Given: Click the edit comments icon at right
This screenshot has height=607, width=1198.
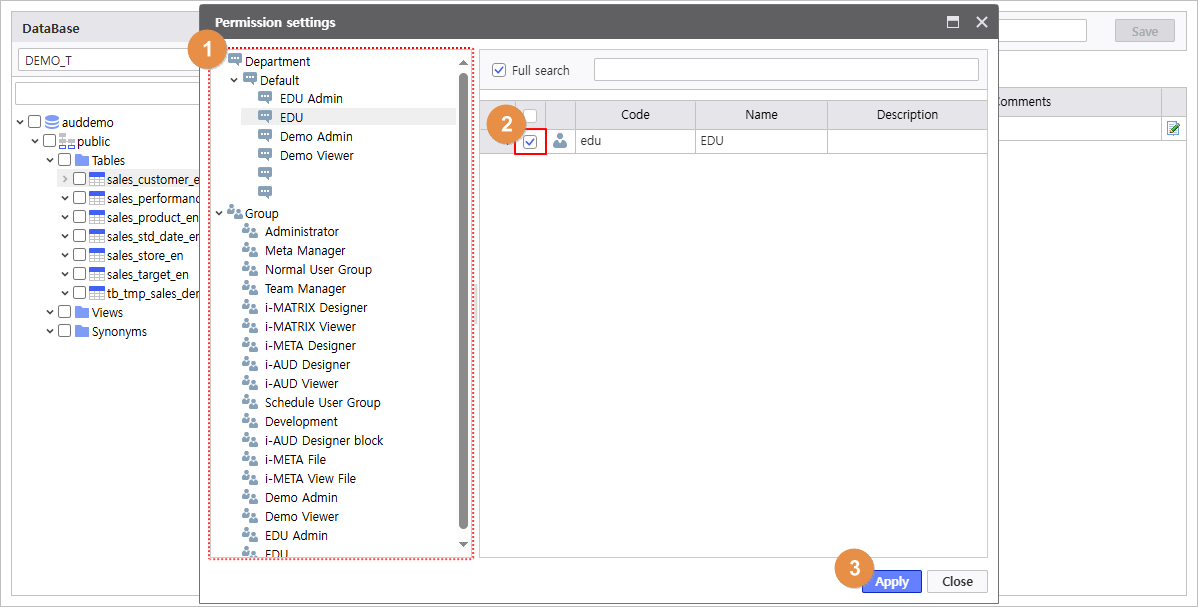Looking at the screenshot, I should [1173, 129].
